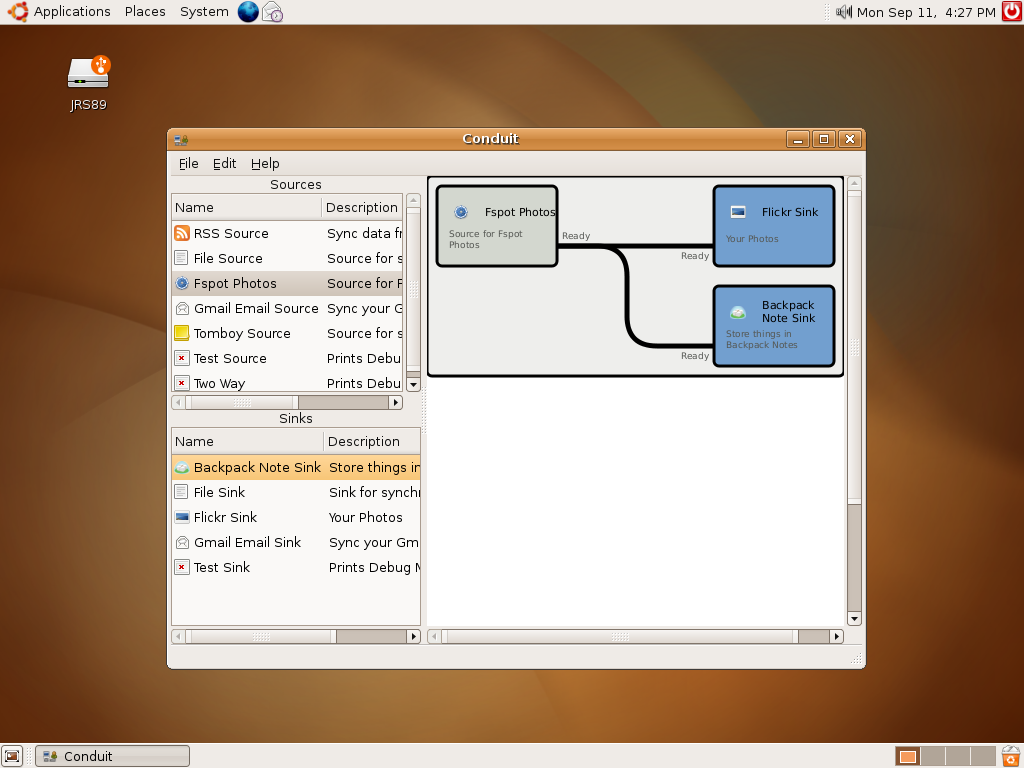This screenshot has height=768, width=1024.
Task: Sort Sources by the Name column header
Action: (246, 208)
